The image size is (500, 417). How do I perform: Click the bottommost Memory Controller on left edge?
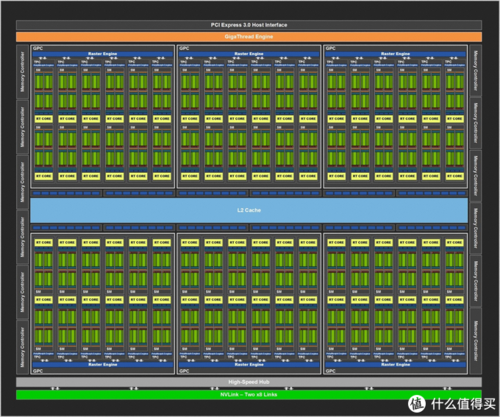(22, 347)
